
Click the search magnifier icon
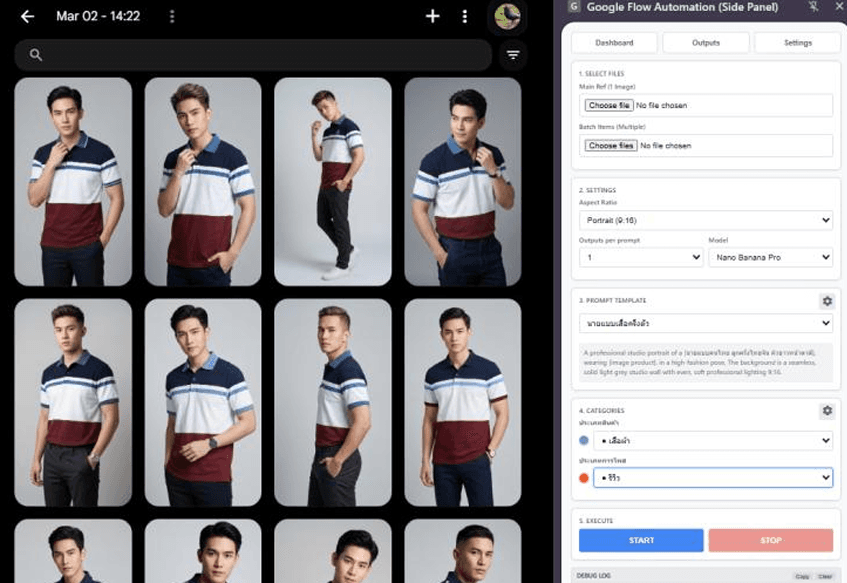(36, 55)
